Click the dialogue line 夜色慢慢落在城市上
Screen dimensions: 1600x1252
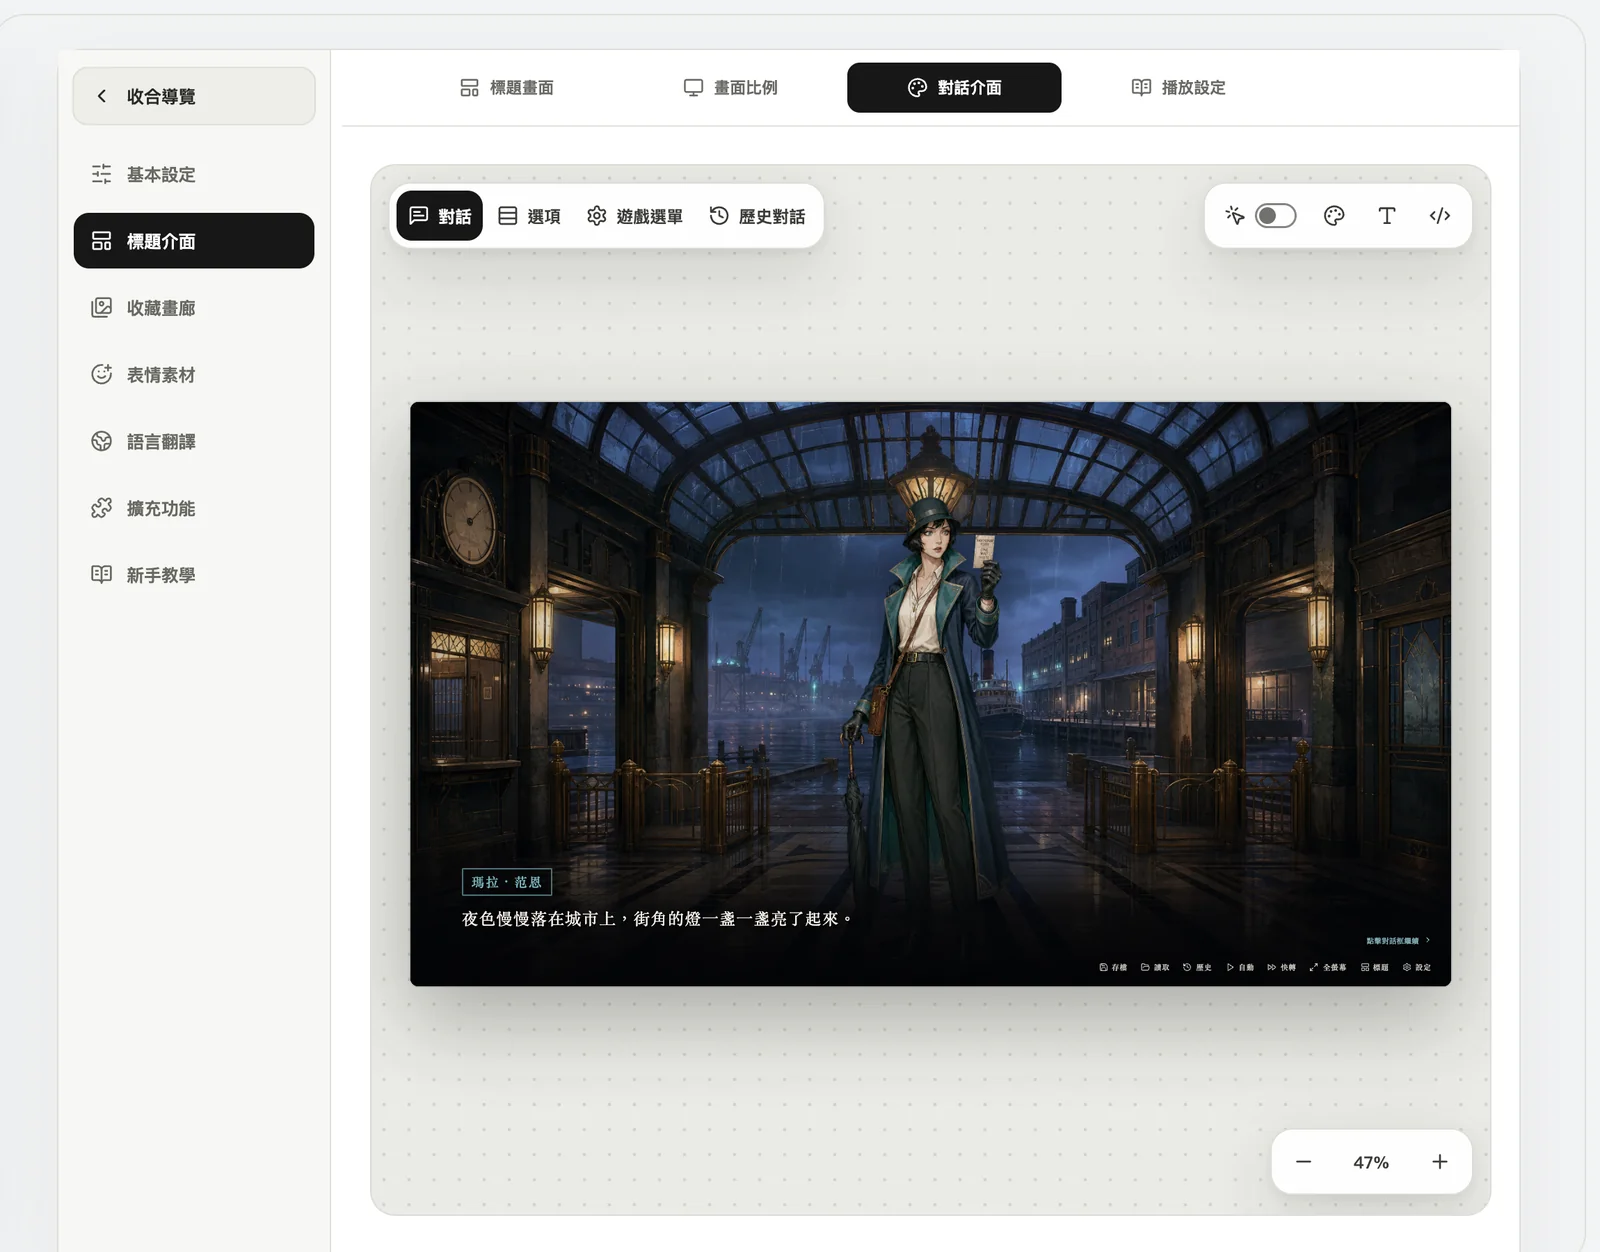pyautogui.click(x=657, y=919)
